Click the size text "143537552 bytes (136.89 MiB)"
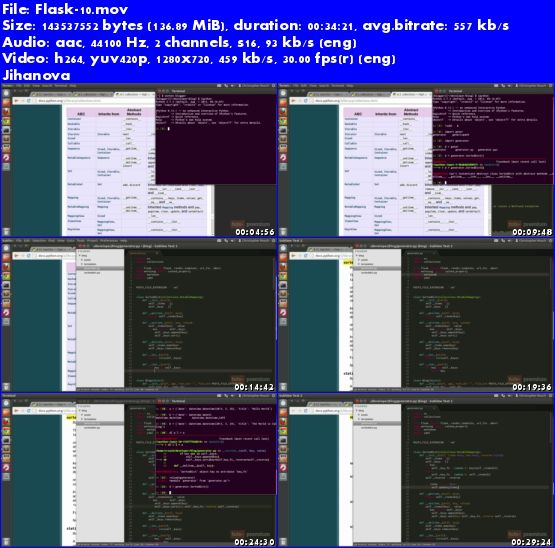The width and height of the screenshot is (555, 548). coord(135,25)
